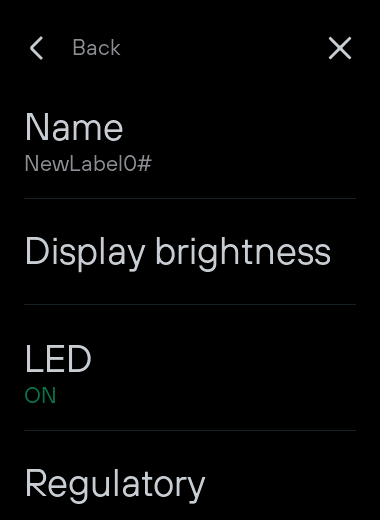Go back using the Back link
This screenshot has height=520, width=380.
tap(96, 48)
